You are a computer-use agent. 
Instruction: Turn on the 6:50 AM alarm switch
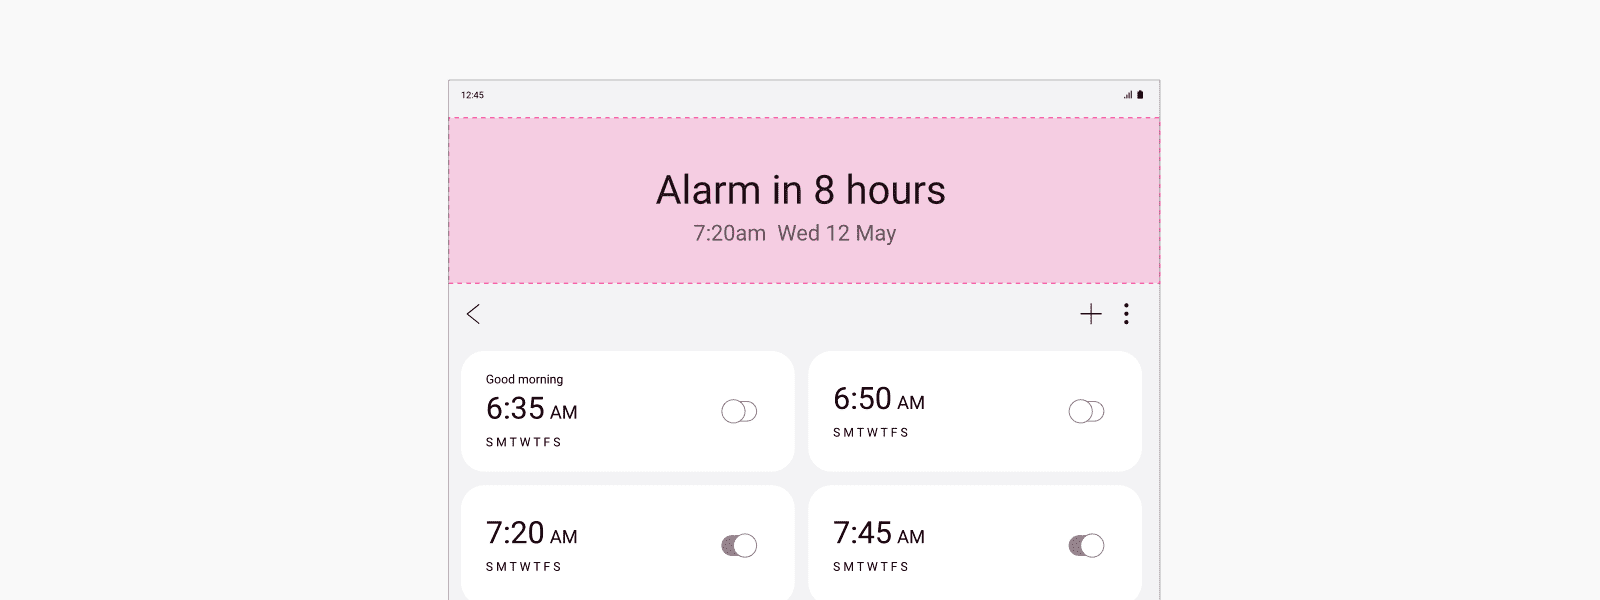[1086, 411]
